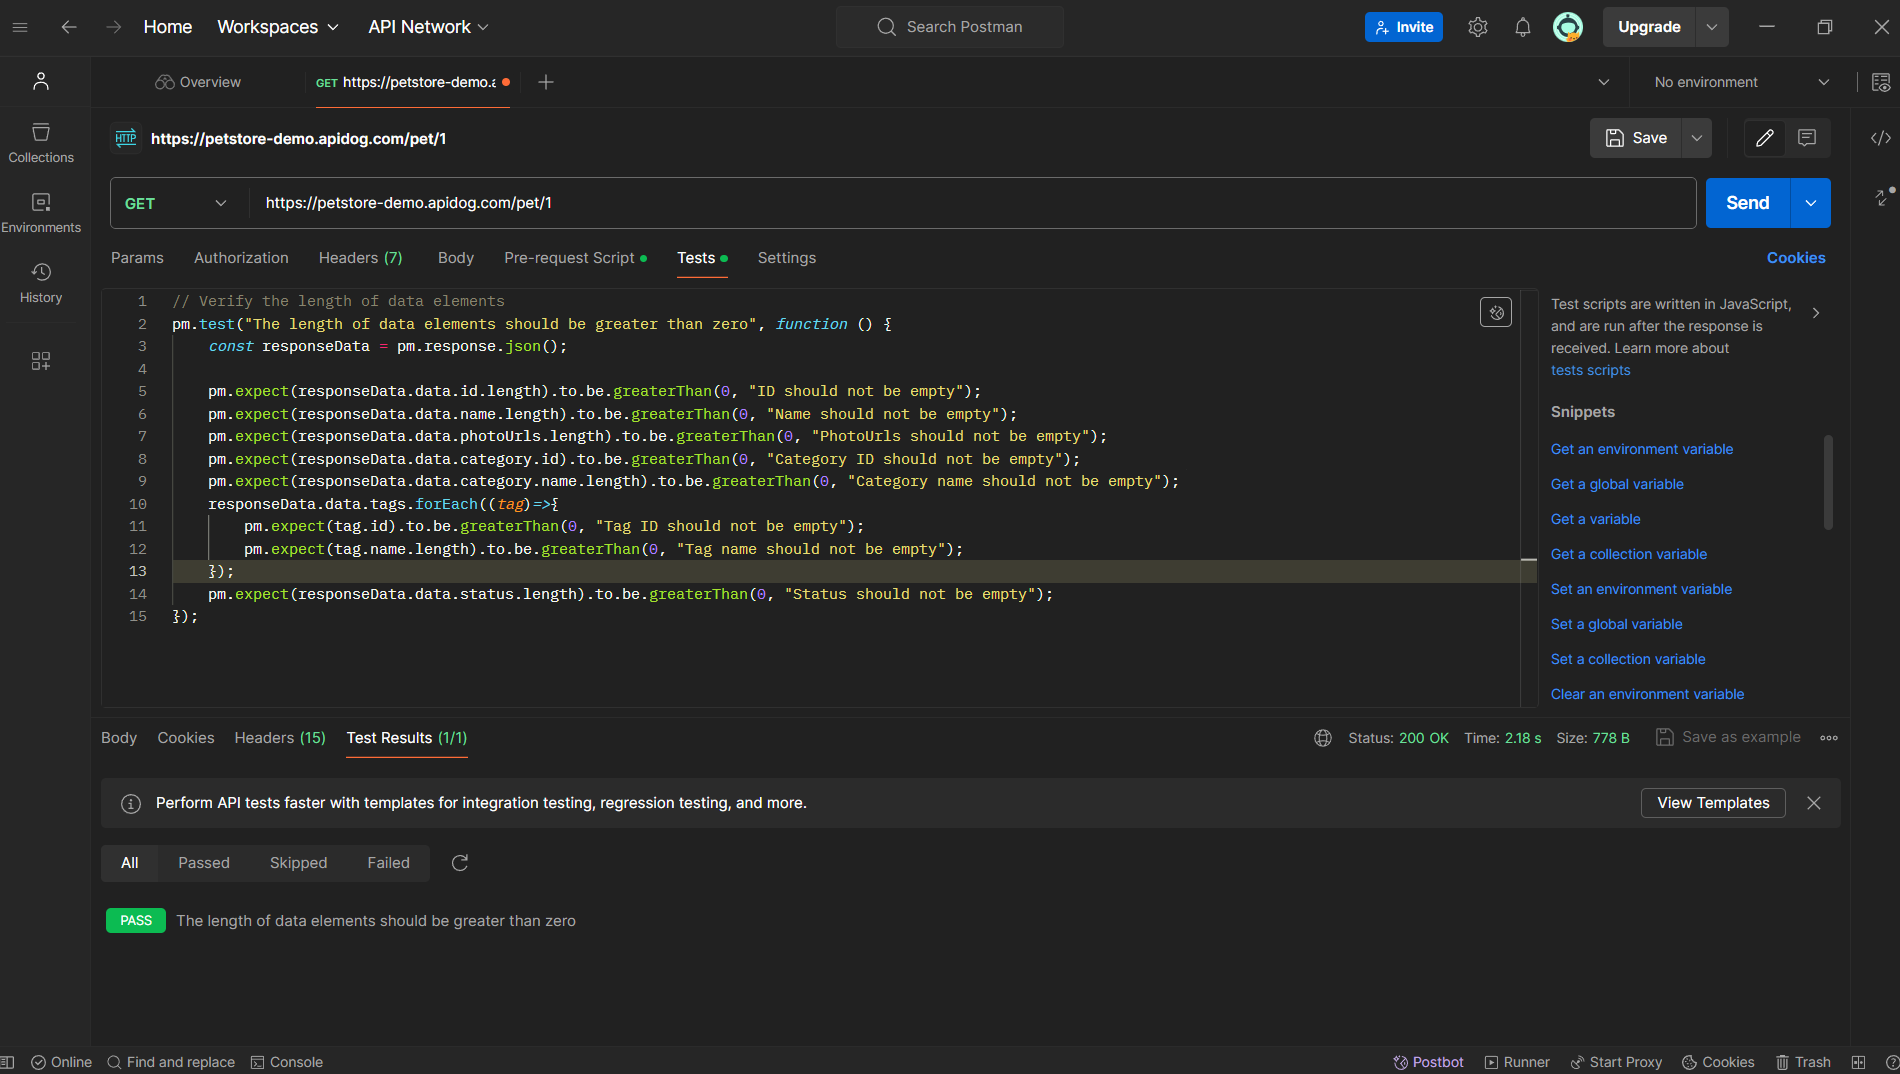Open the Overview tab

[x=198, y=82]
